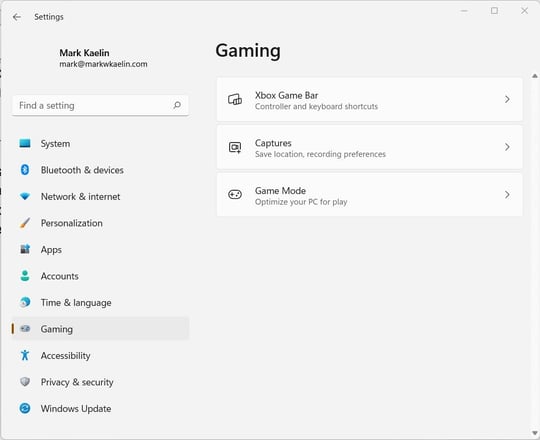540x440 pixels.
Task: Go to Bluetooth & devices
Action: pos(101,170)
